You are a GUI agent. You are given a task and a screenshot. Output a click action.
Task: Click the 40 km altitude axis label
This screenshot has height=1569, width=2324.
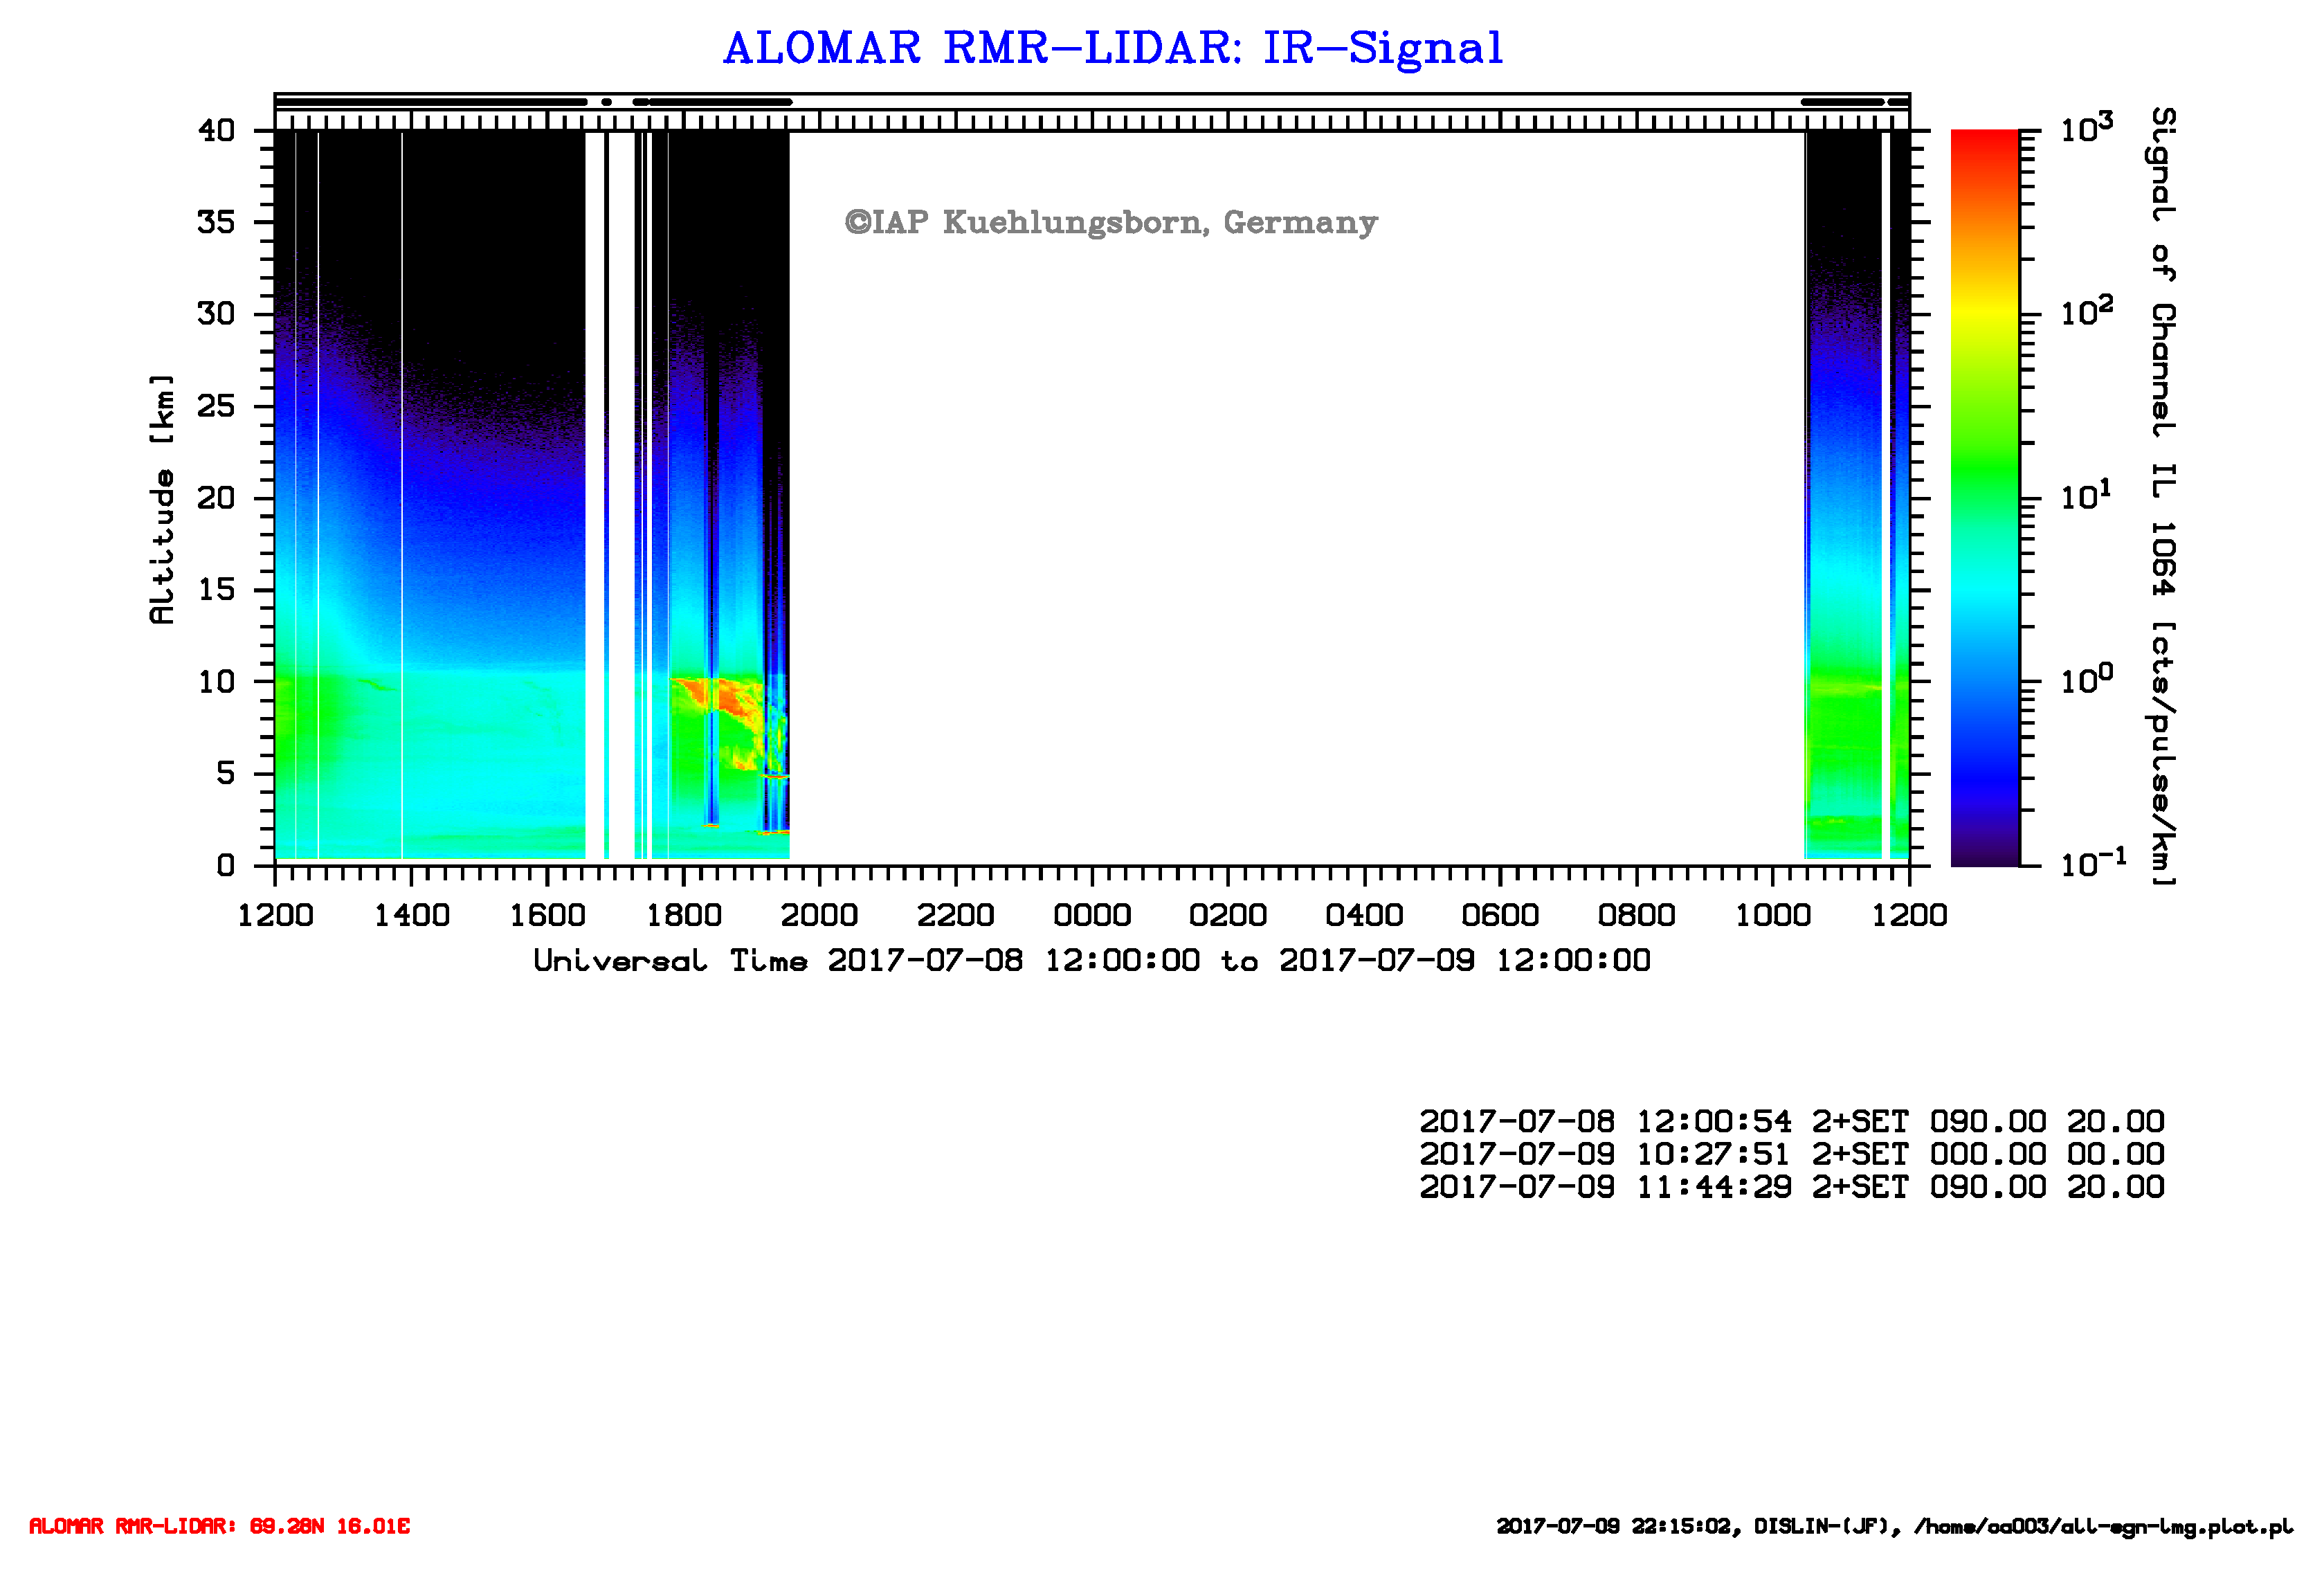[216, 130]
